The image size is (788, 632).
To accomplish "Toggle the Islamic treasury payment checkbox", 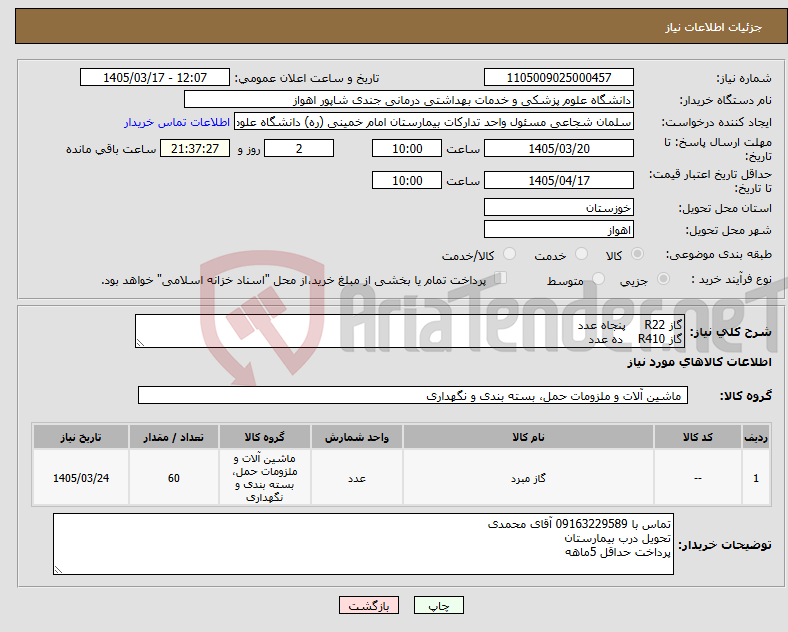I will [501, 278].
